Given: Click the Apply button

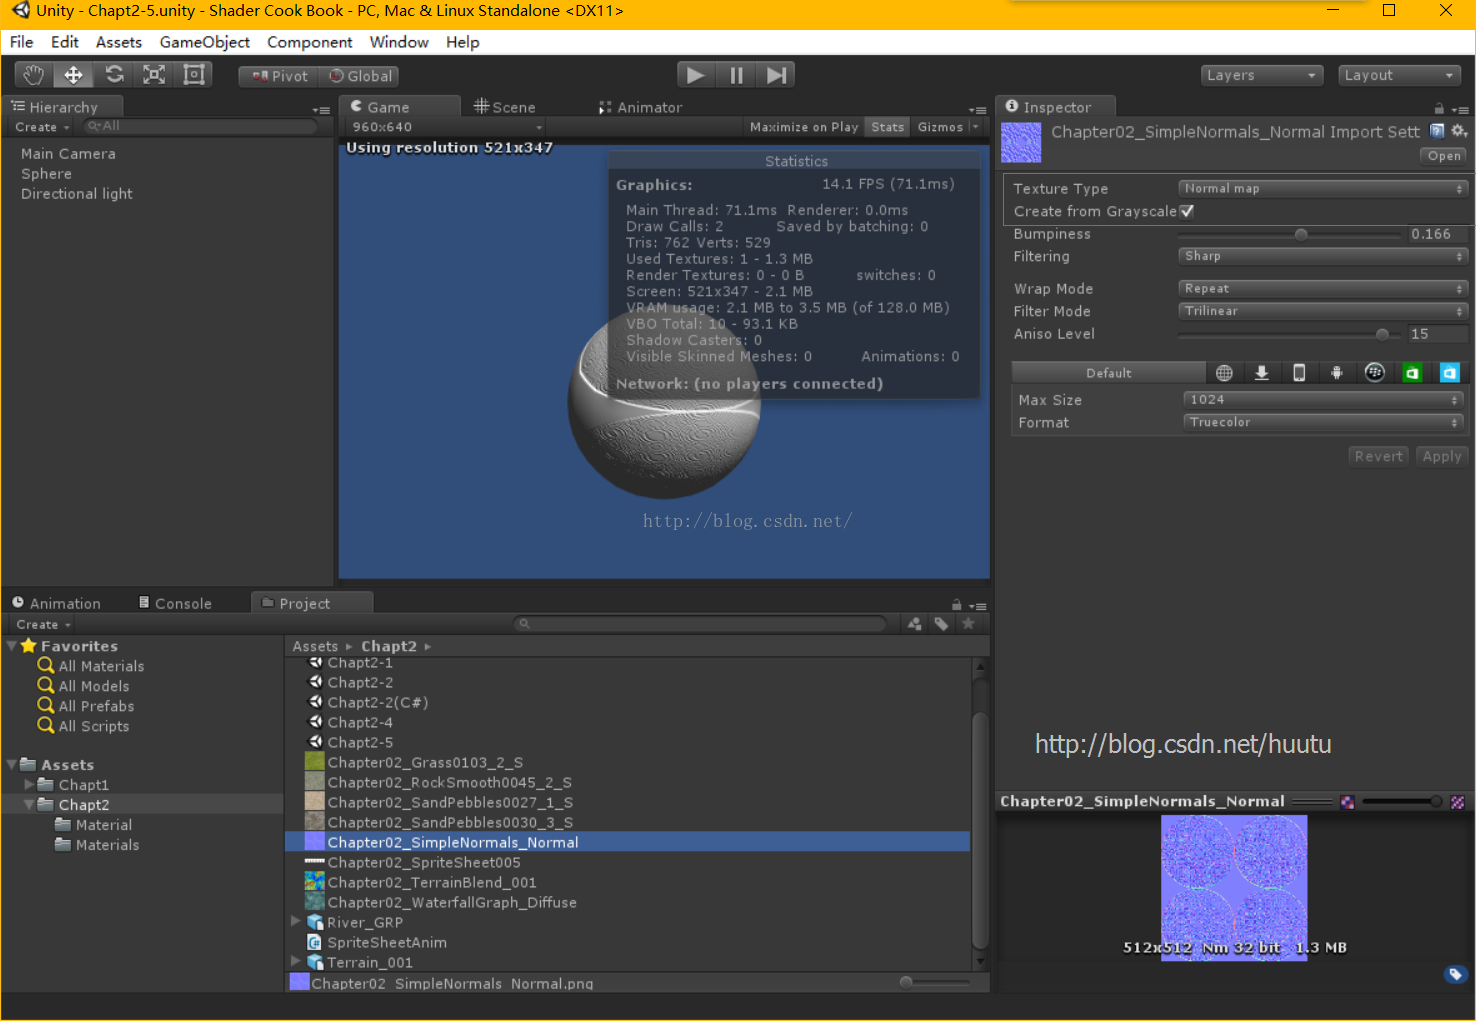Looking at the screenshot, I should (1442, 456).
